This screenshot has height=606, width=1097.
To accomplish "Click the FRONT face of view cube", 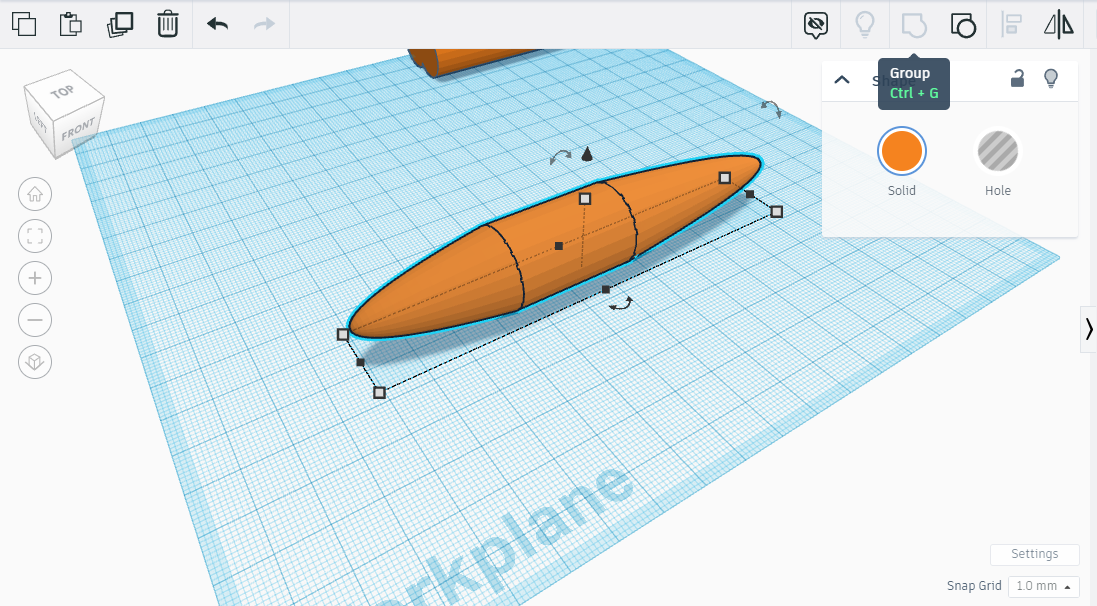I will pyautogui.click(x=78, y=129).
